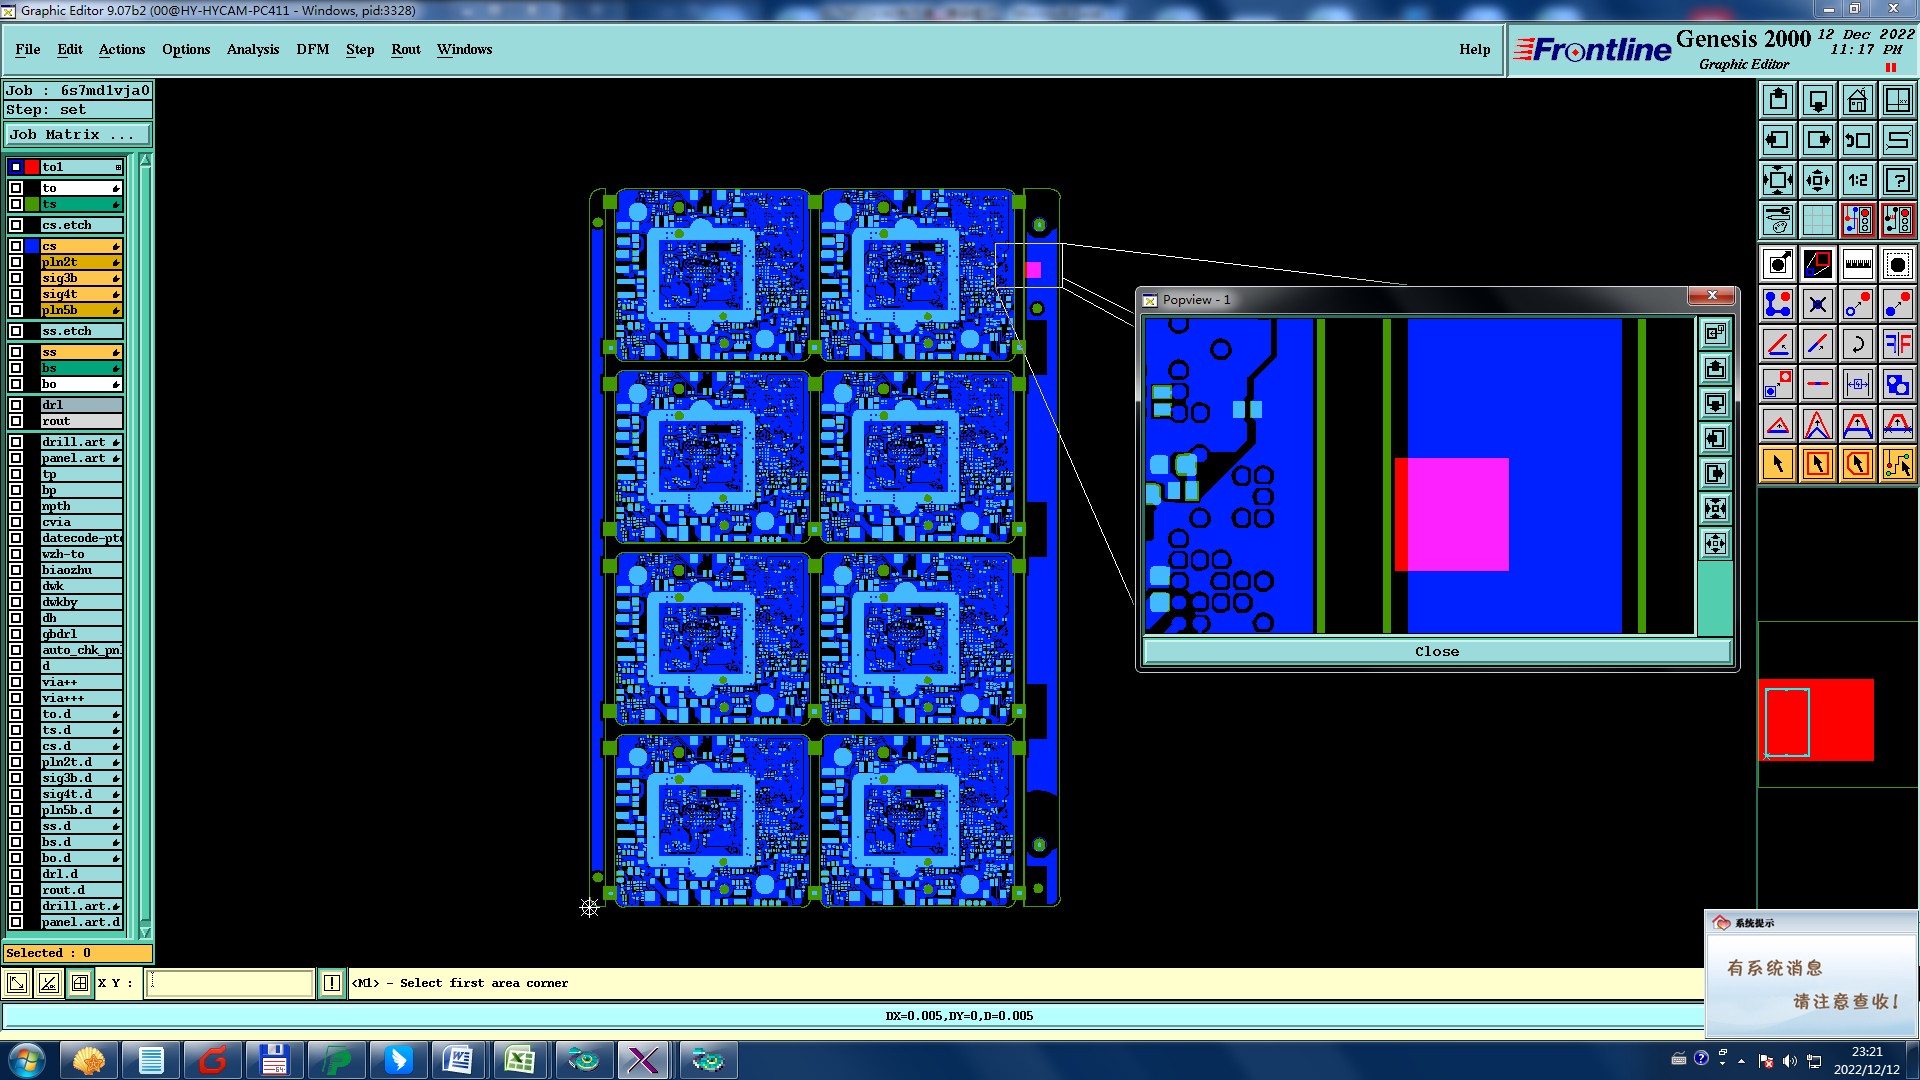The image size is (1920, 1080).
Task: Click the mirror F flip icon
Action: point(1897,344)
